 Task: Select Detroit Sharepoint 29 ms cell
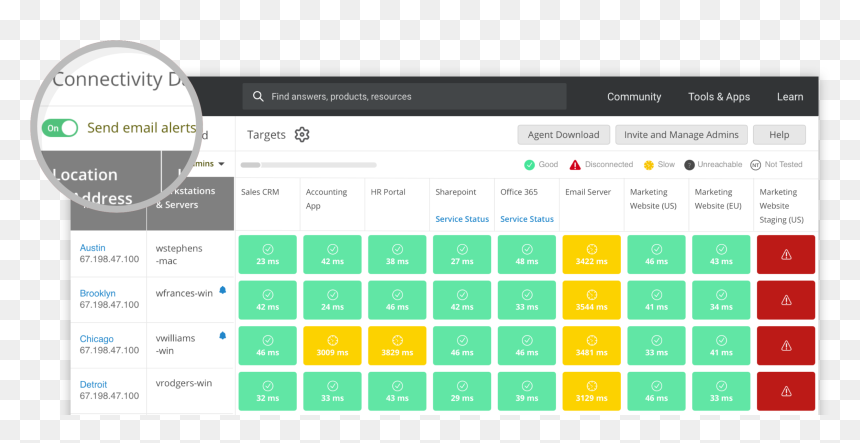pos(462,391)
